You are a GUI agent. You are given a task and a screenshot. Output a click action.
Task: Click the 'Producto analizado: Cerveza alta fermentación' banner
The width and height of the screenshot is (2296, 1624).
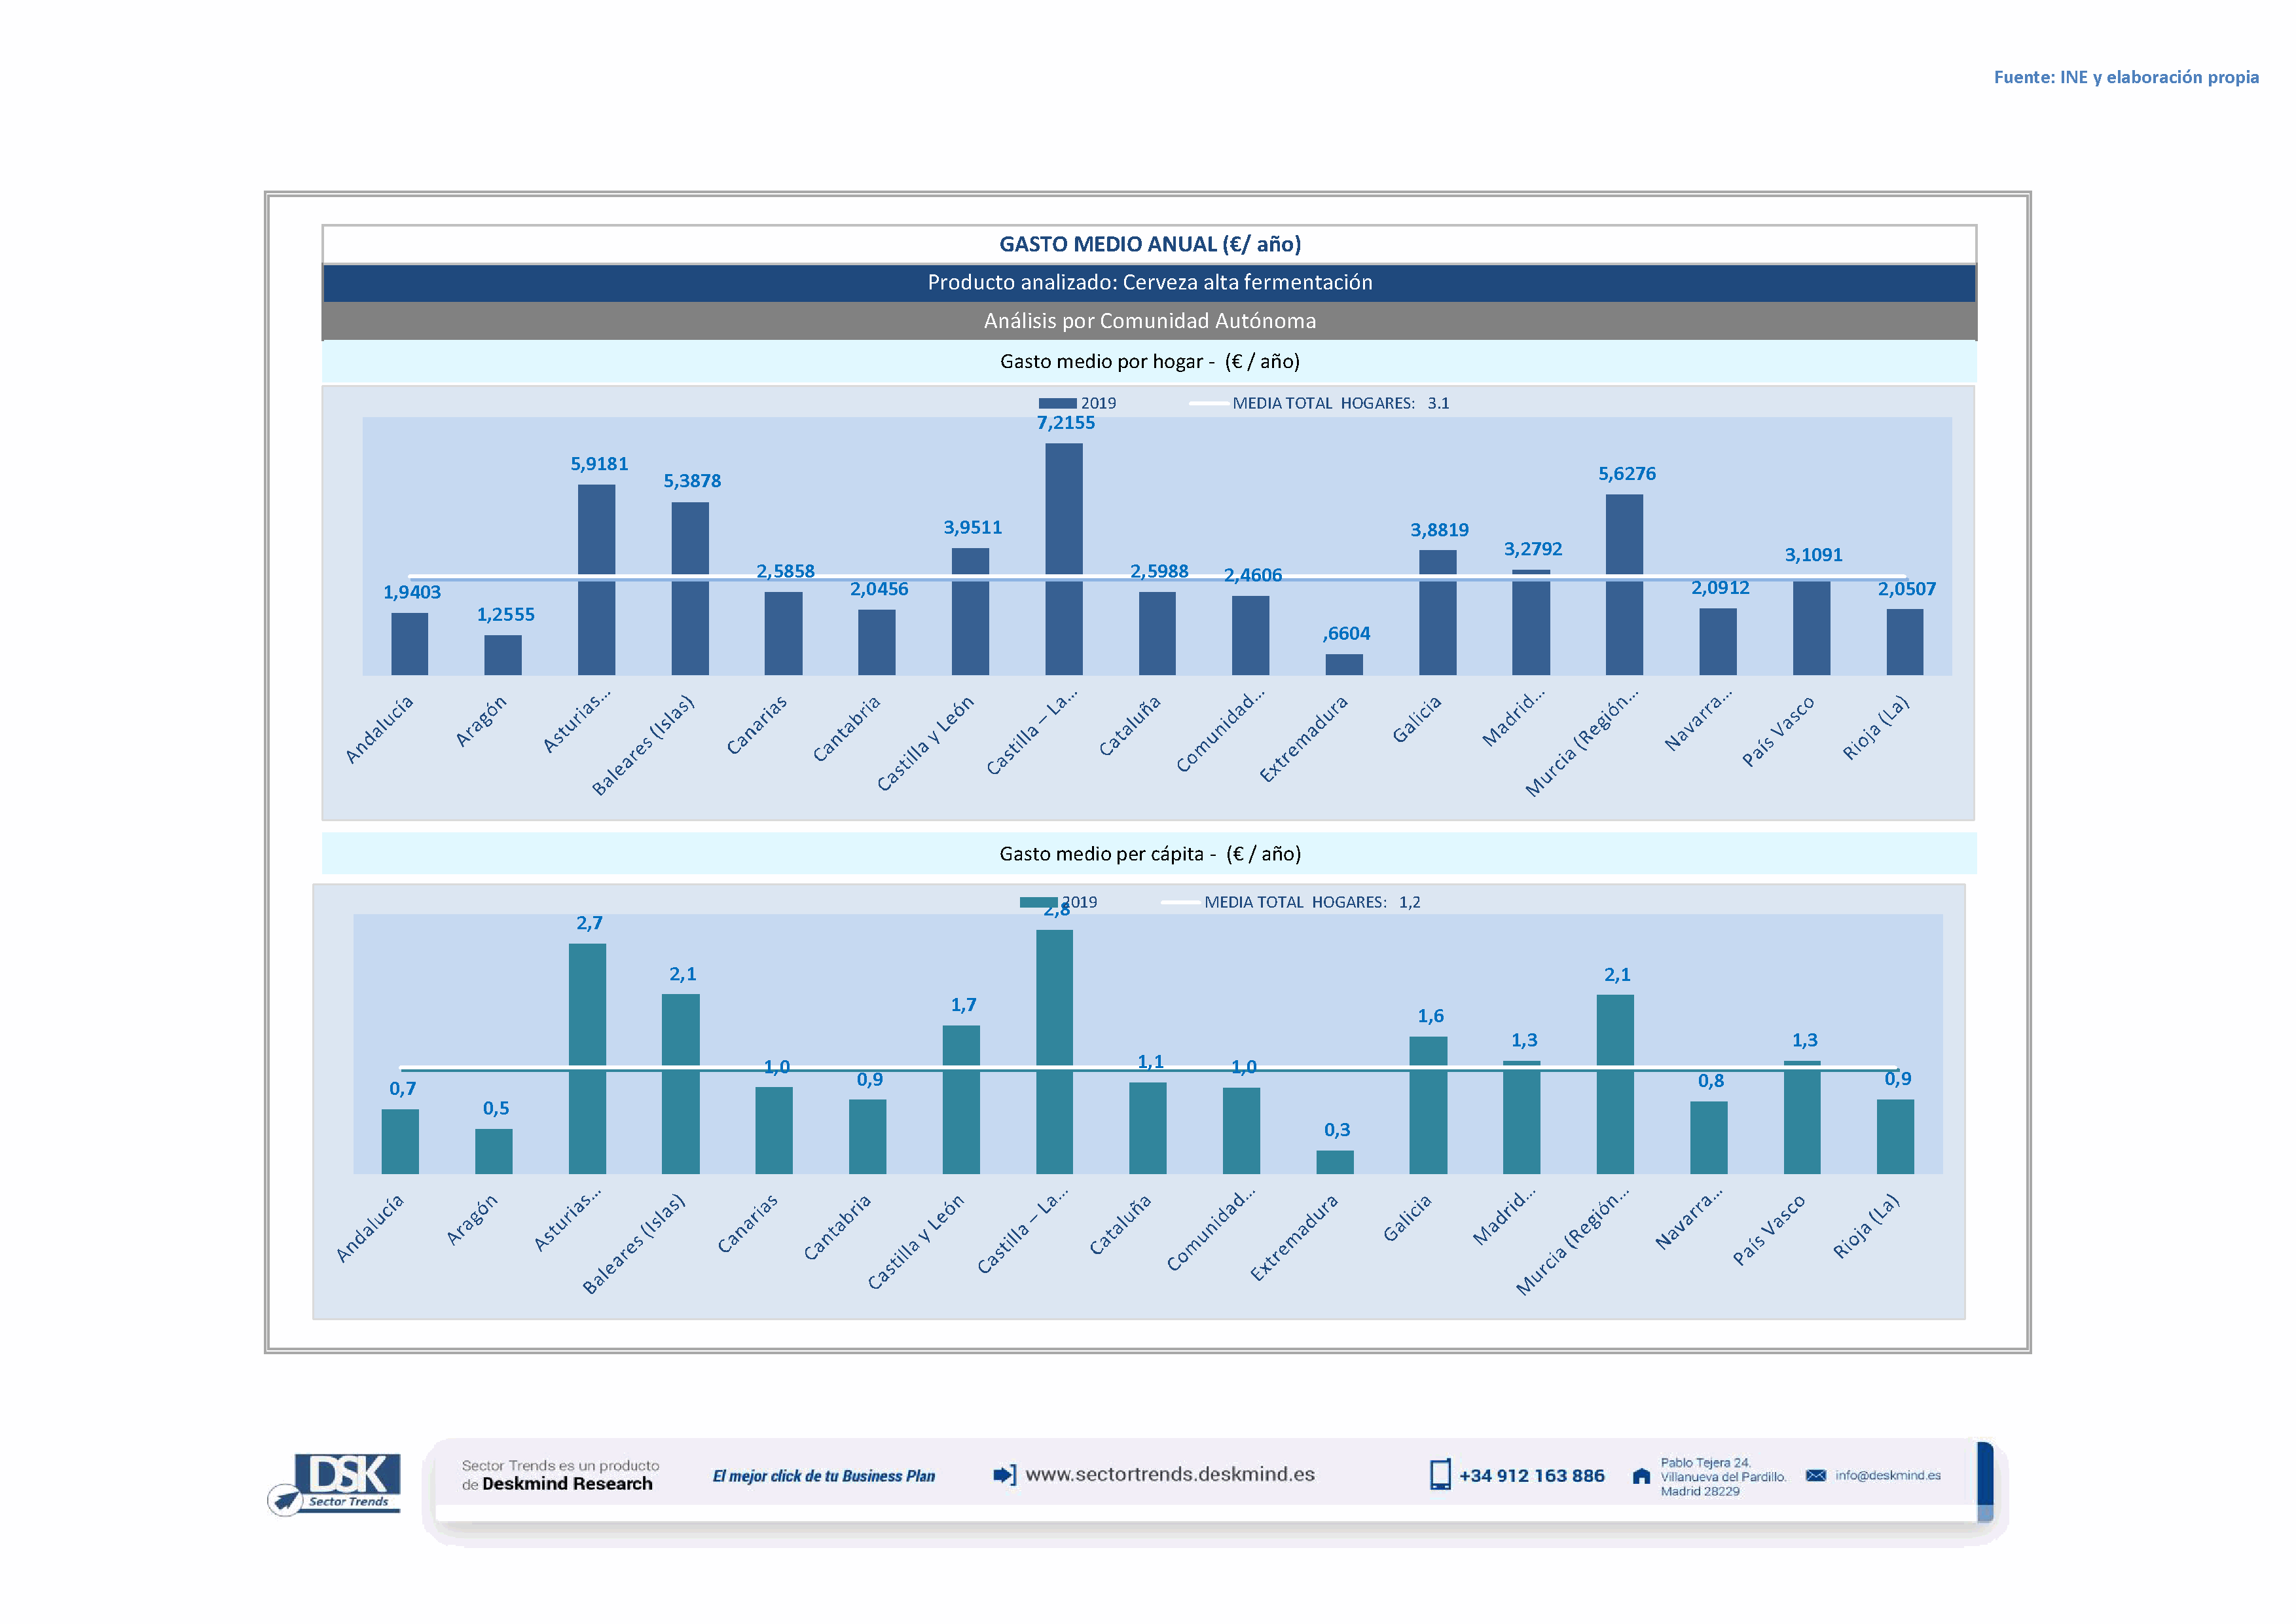(x=1149, y=283)
